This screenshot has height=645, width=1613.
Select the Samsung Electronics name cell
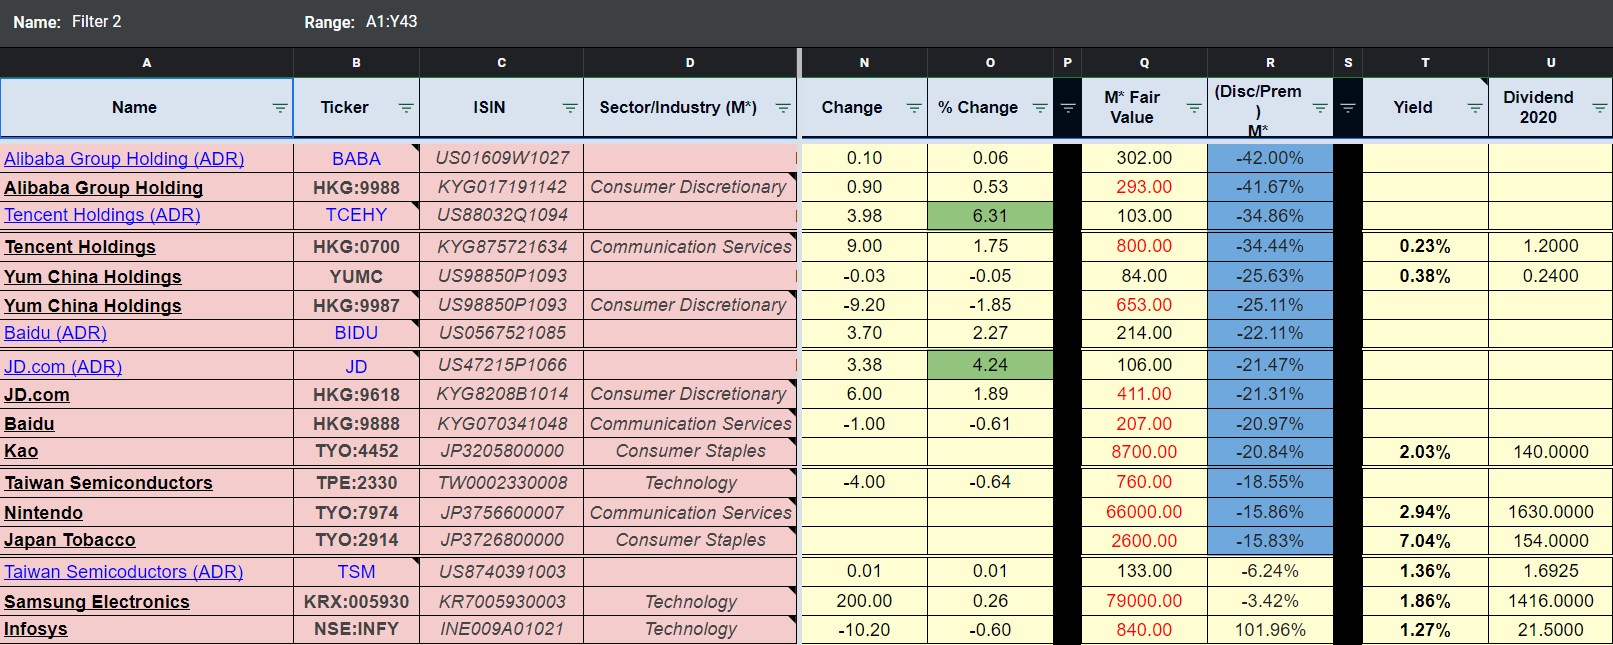click(147, 602)
